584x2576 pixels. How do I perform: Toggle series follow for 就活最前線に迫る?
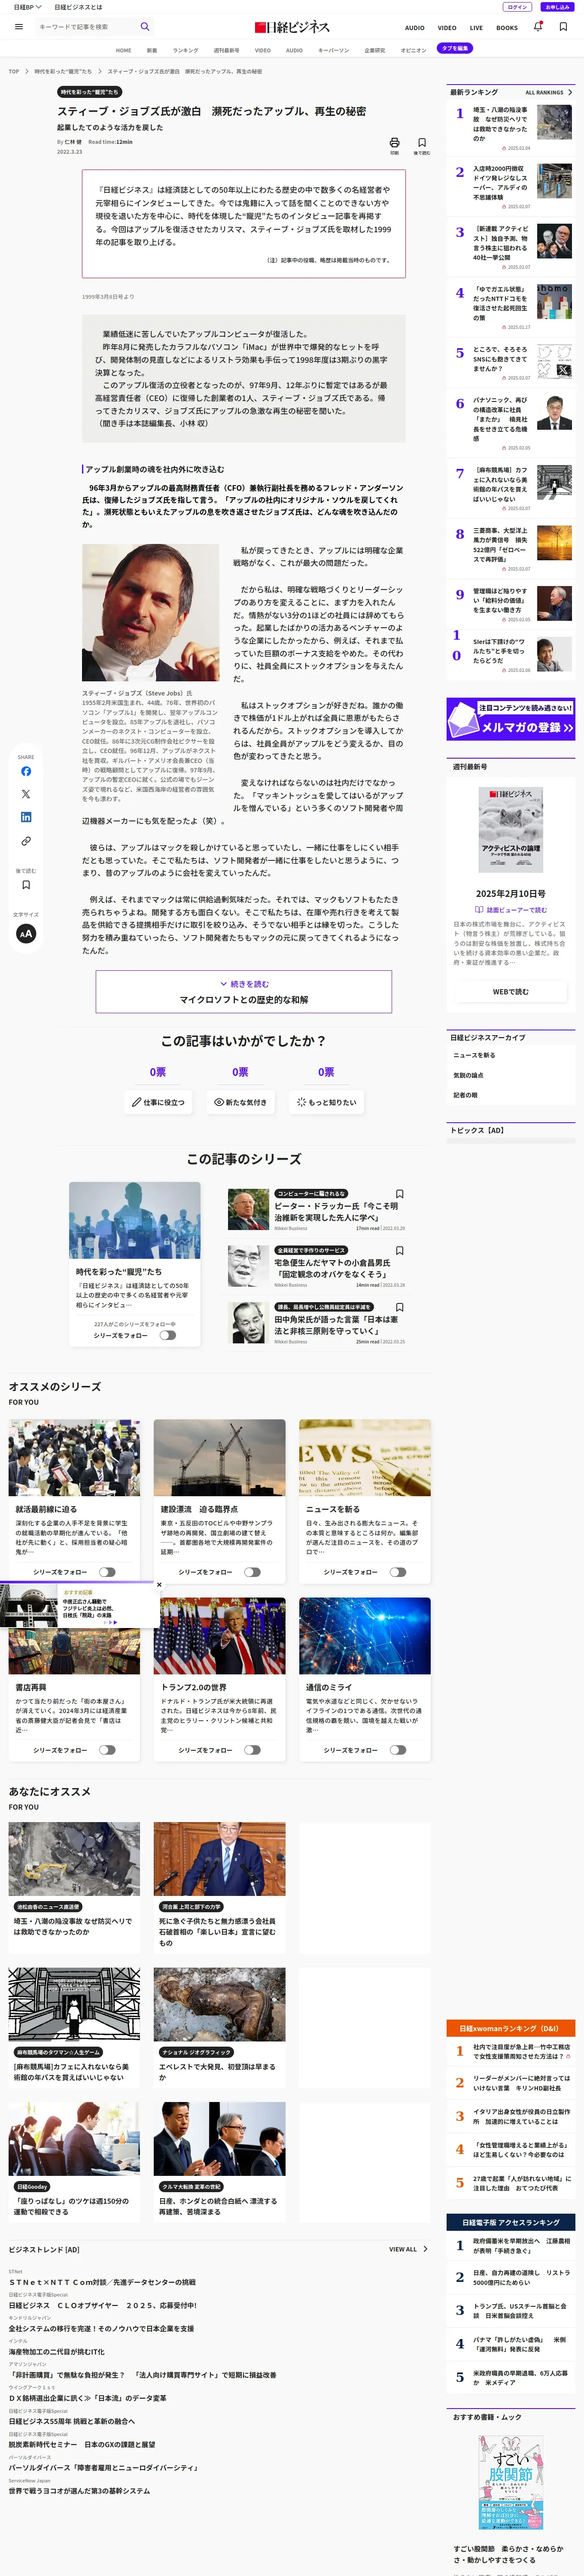coord(107,1572)
